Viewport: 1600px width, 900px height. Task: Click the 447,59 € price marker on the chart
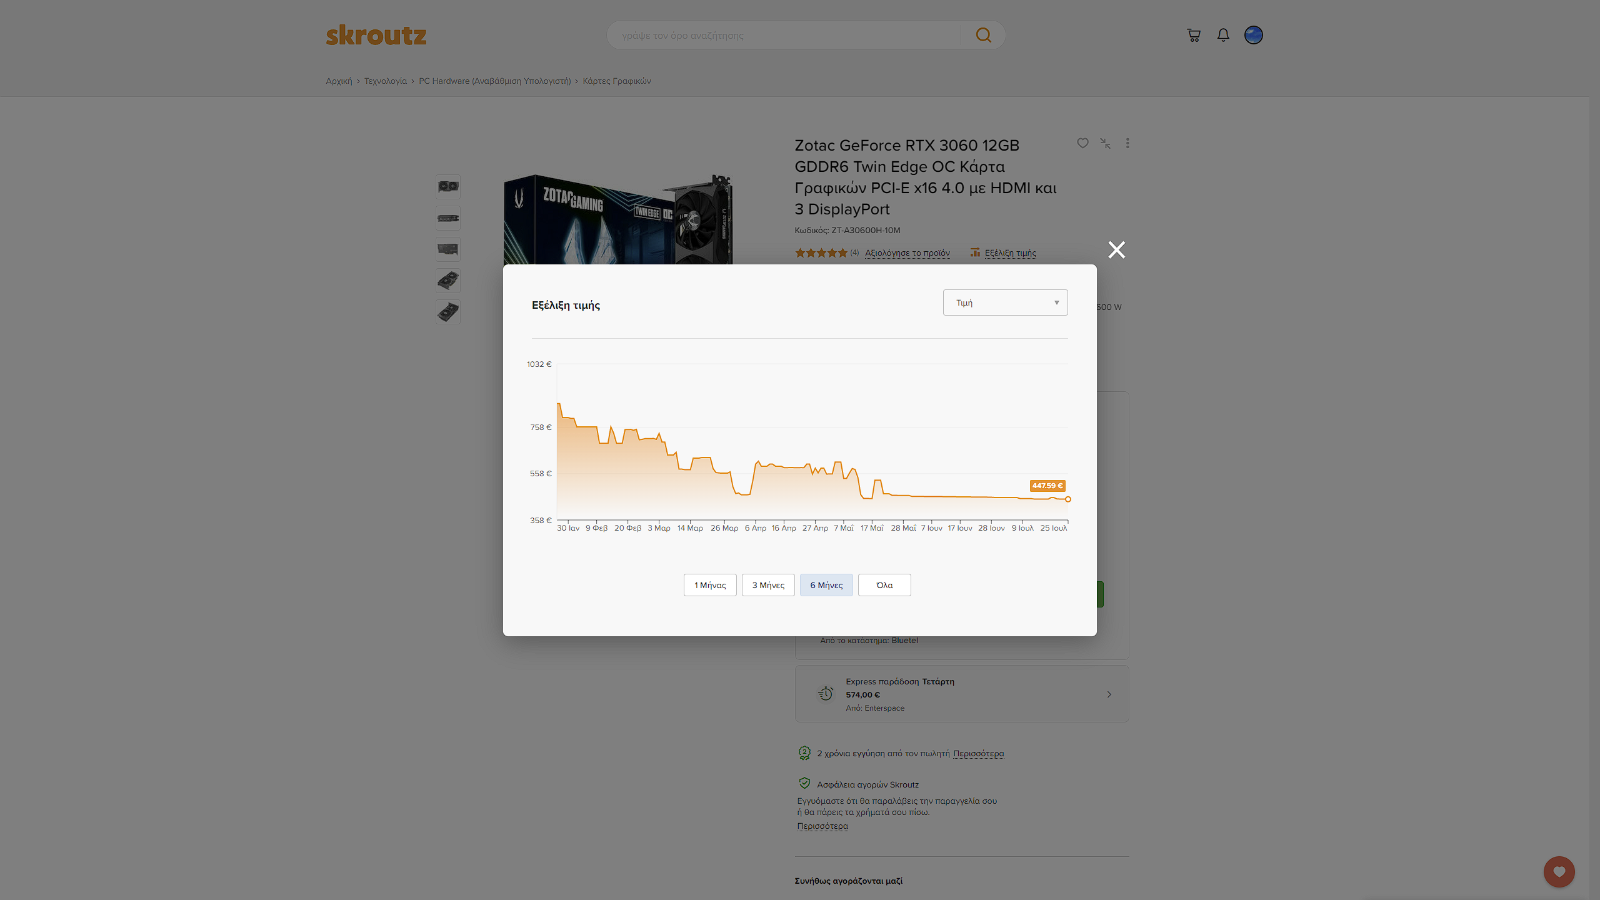(x=1047, y=486)
